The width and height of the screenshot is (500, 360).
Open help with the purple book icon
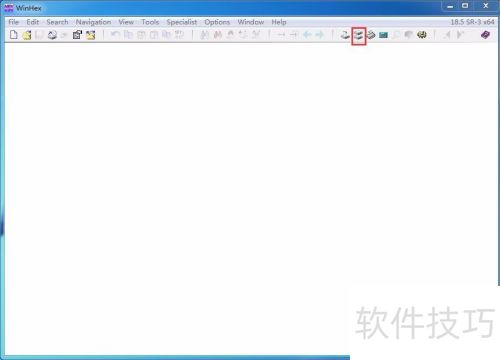pyautogui.click(x=485, y=35)
